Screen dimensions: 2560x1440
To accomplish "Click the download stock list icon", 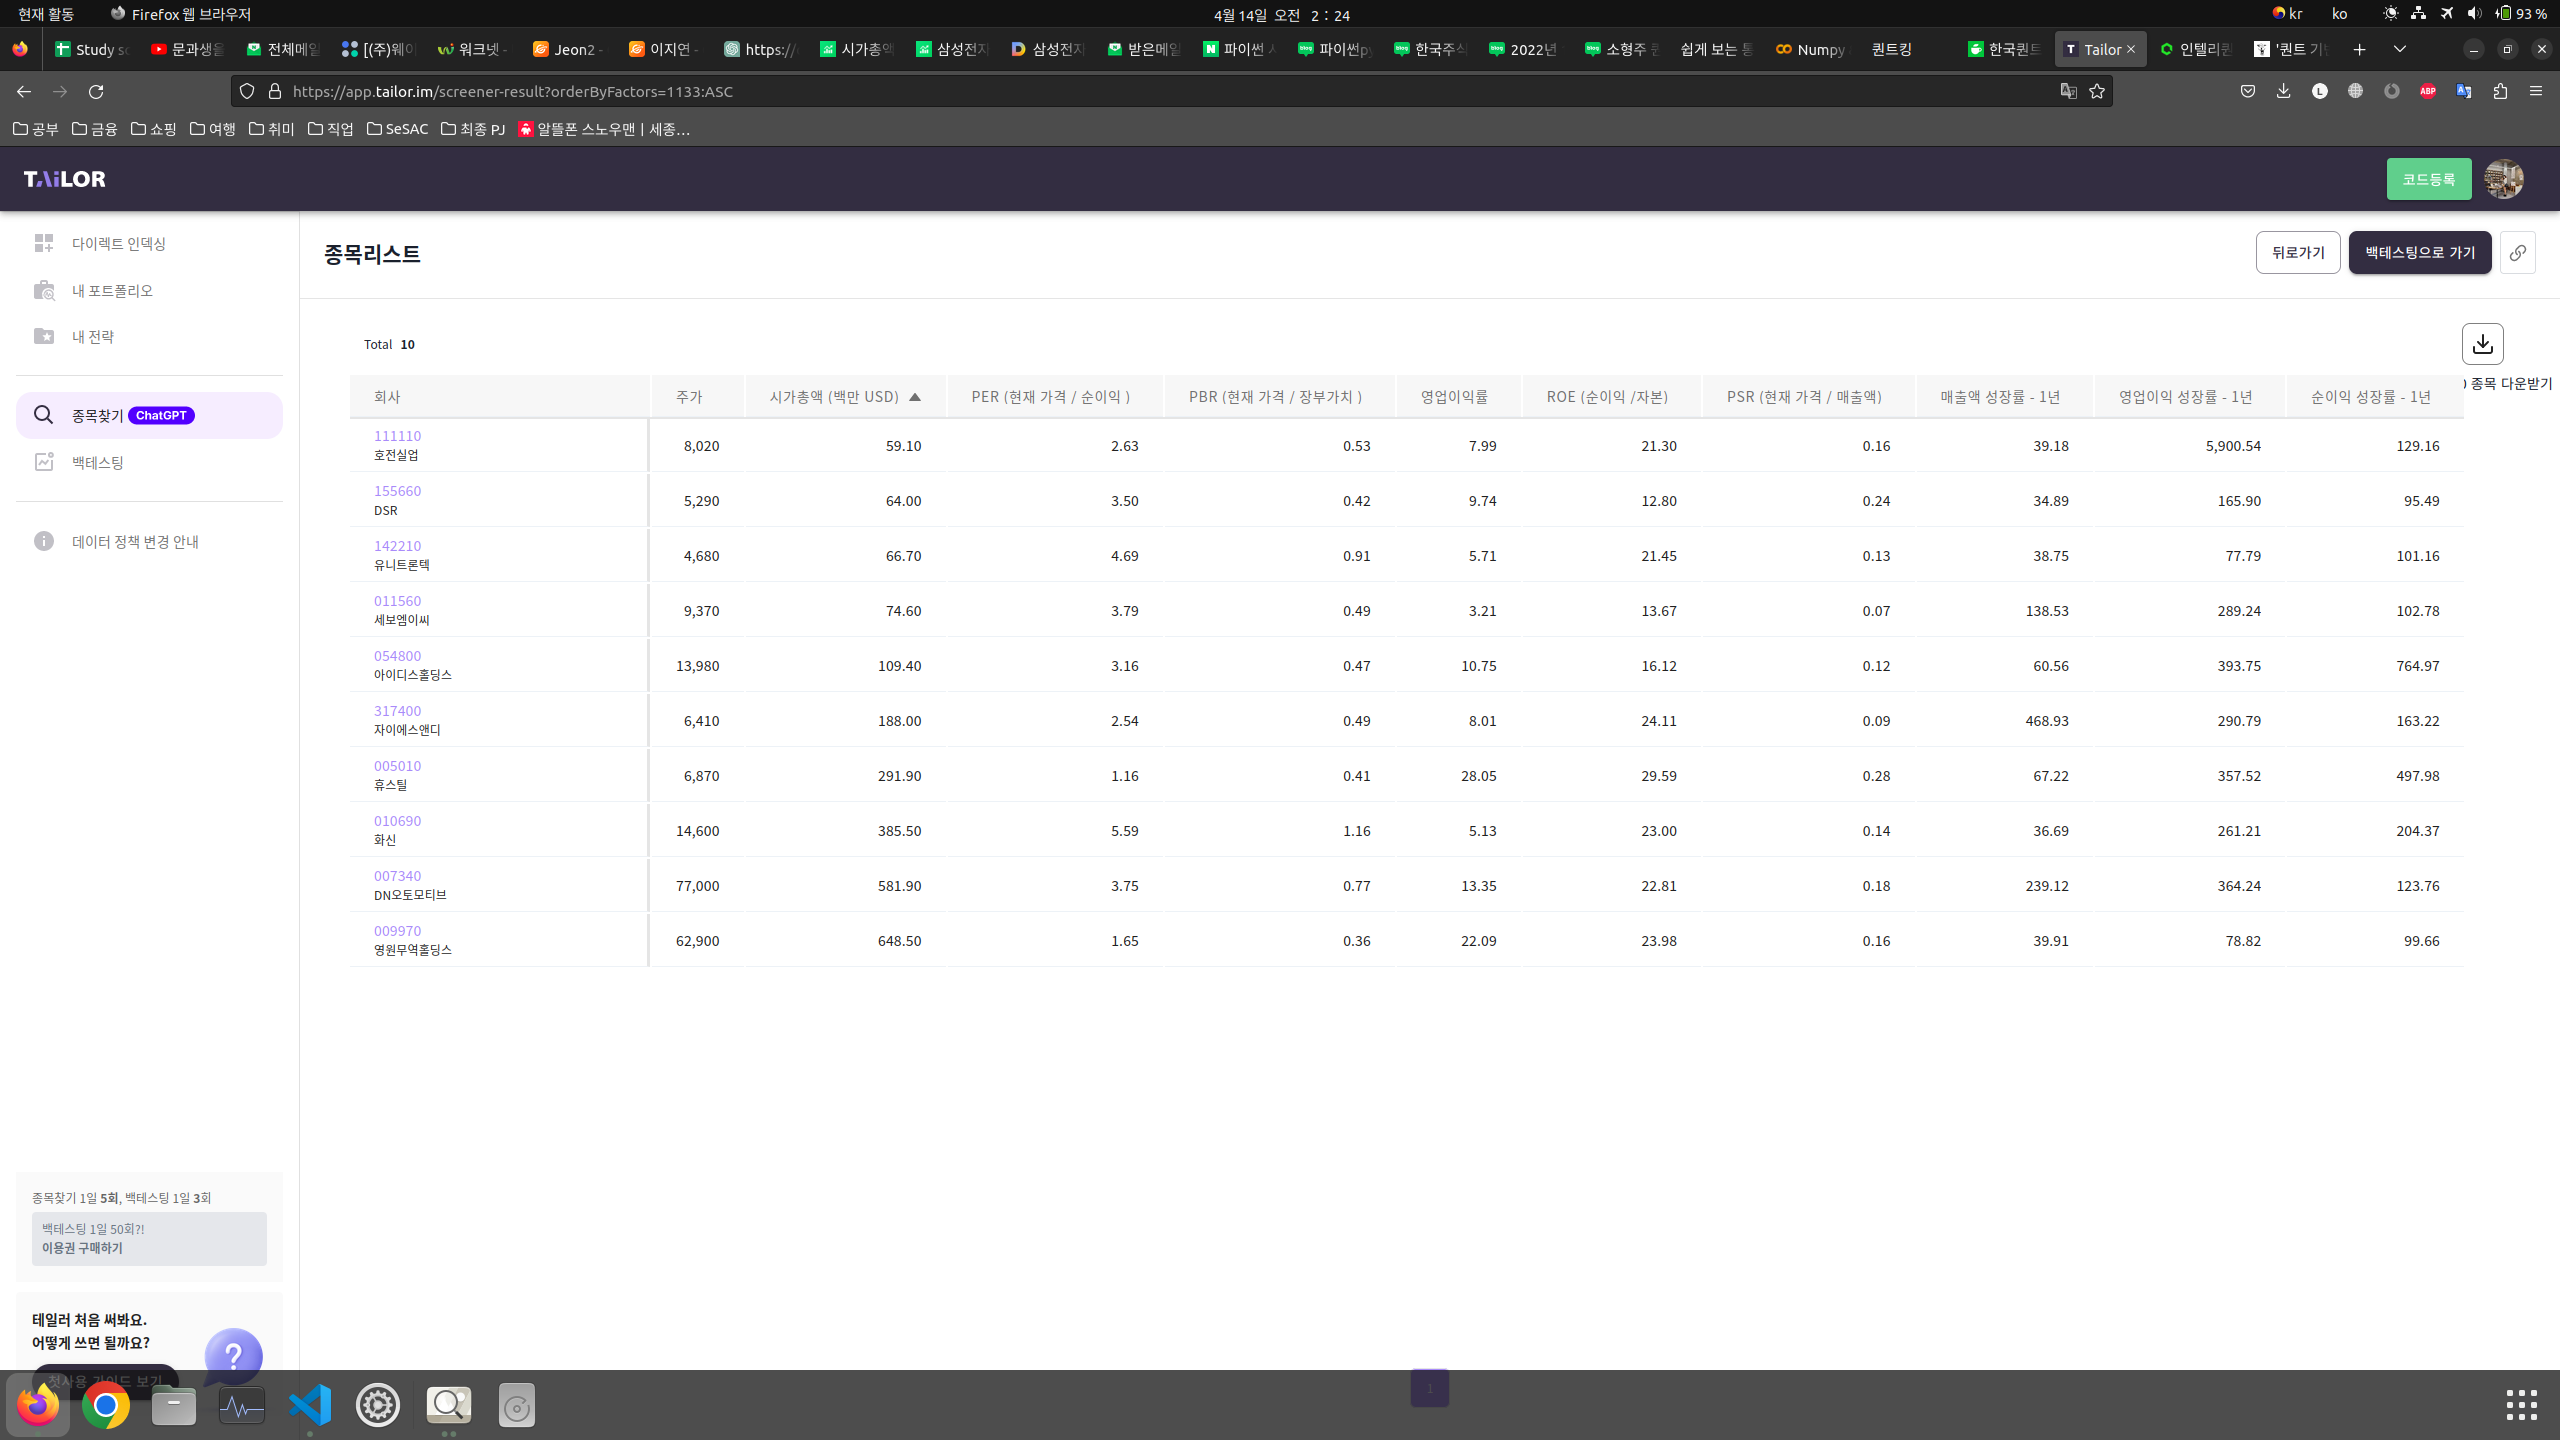I will point(2482,344).
